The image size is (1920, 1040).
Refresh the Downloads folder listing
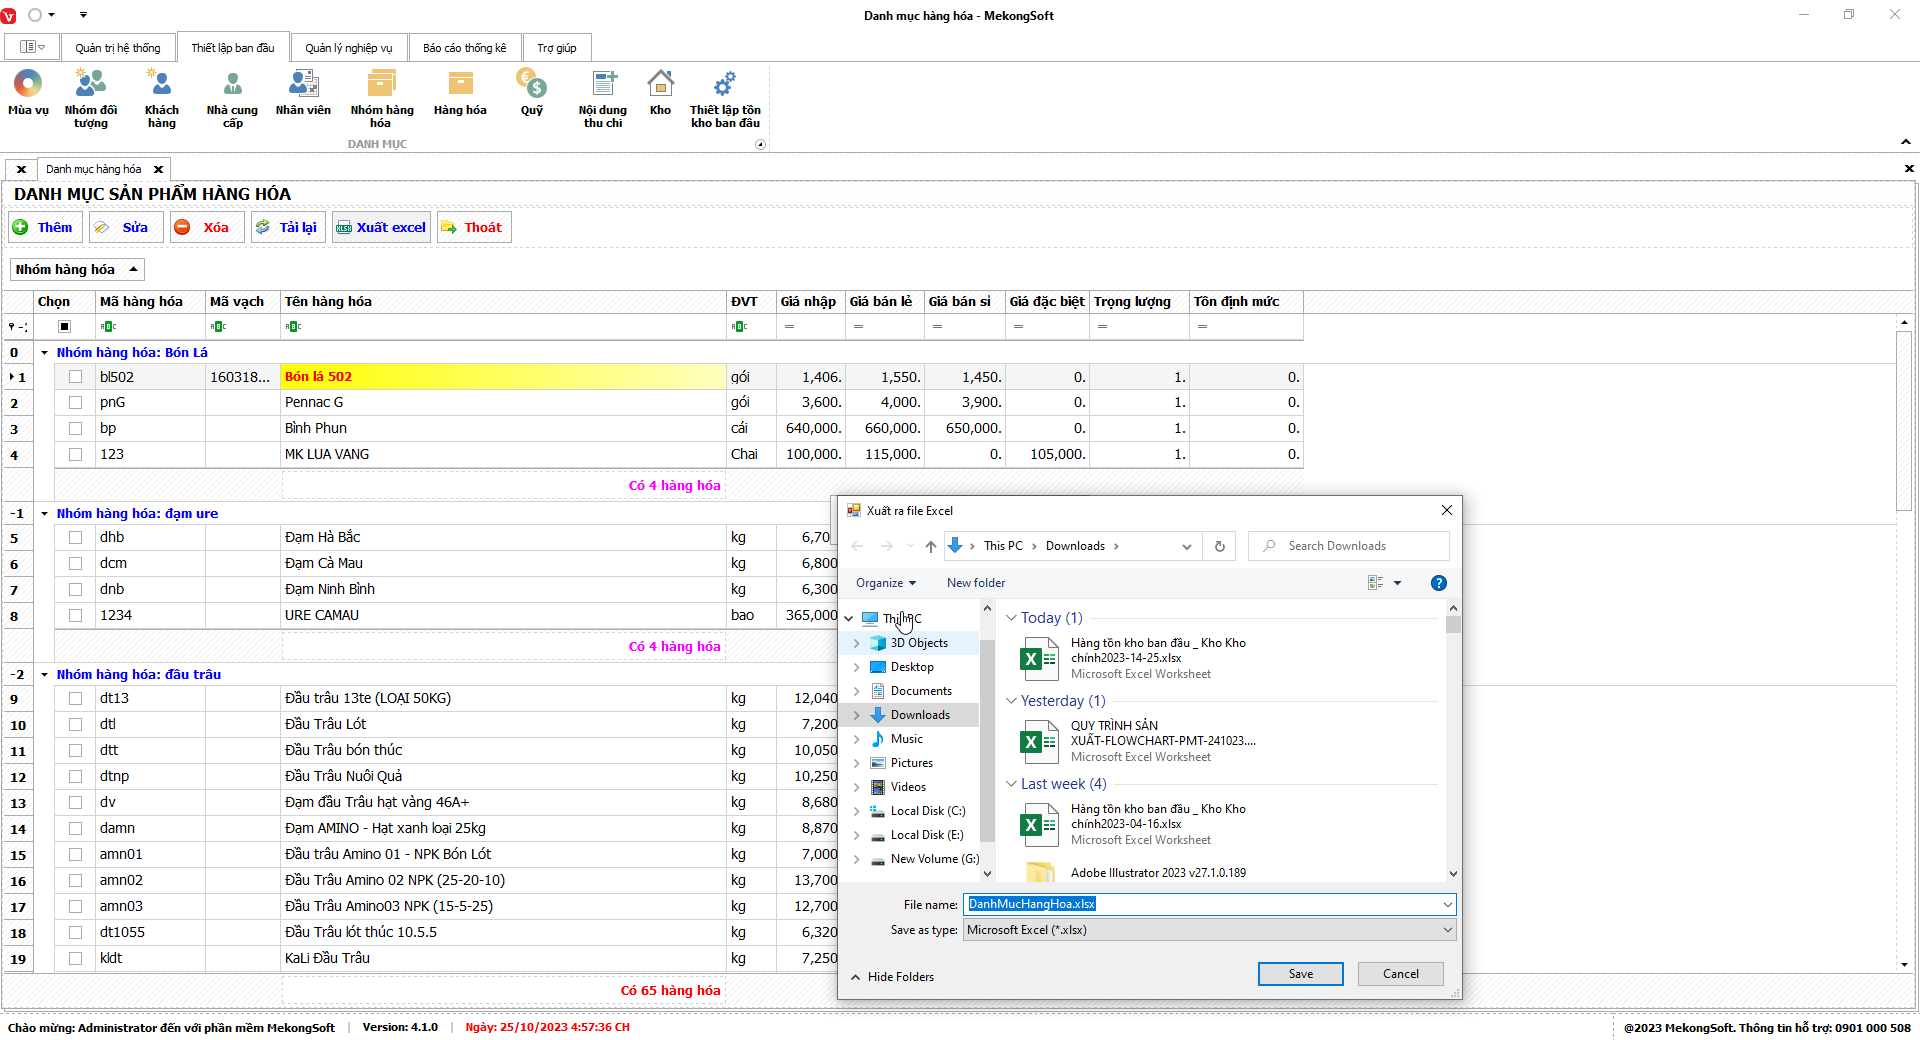point(1219,546)
